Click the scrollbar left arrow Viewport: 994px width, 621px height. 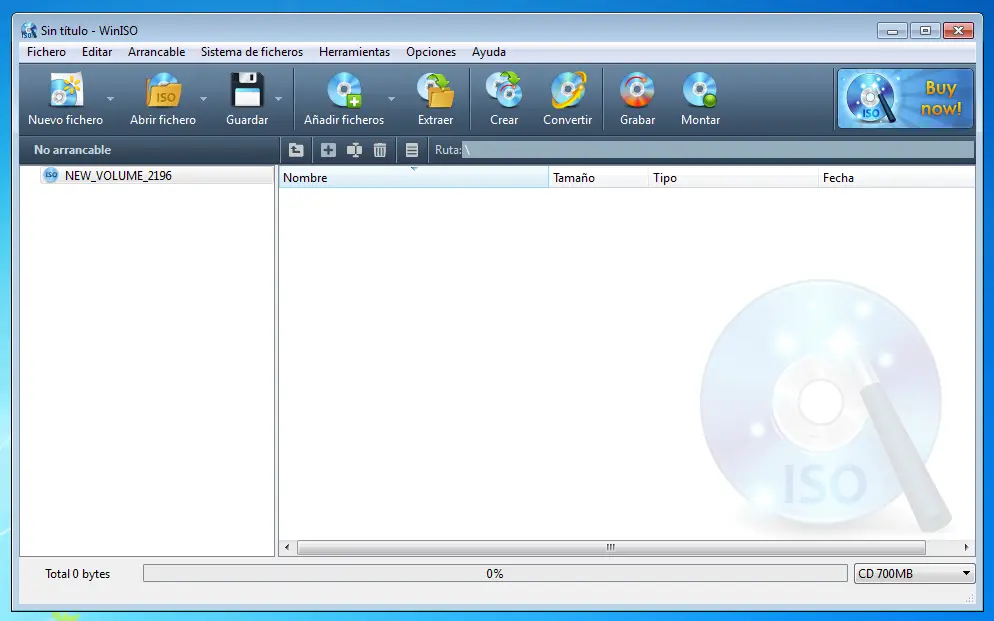tap(287, 547)
